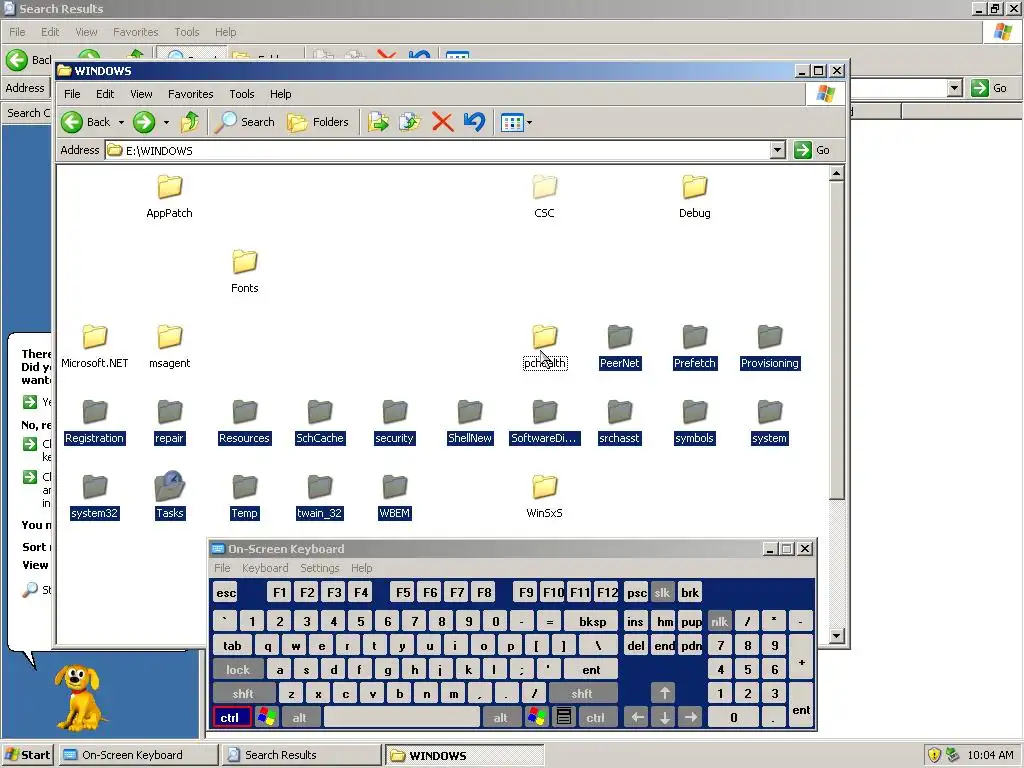Click esc key on On-Screen Keyboard
This screenshot has width=1024, height=768.
click(226, 593)
